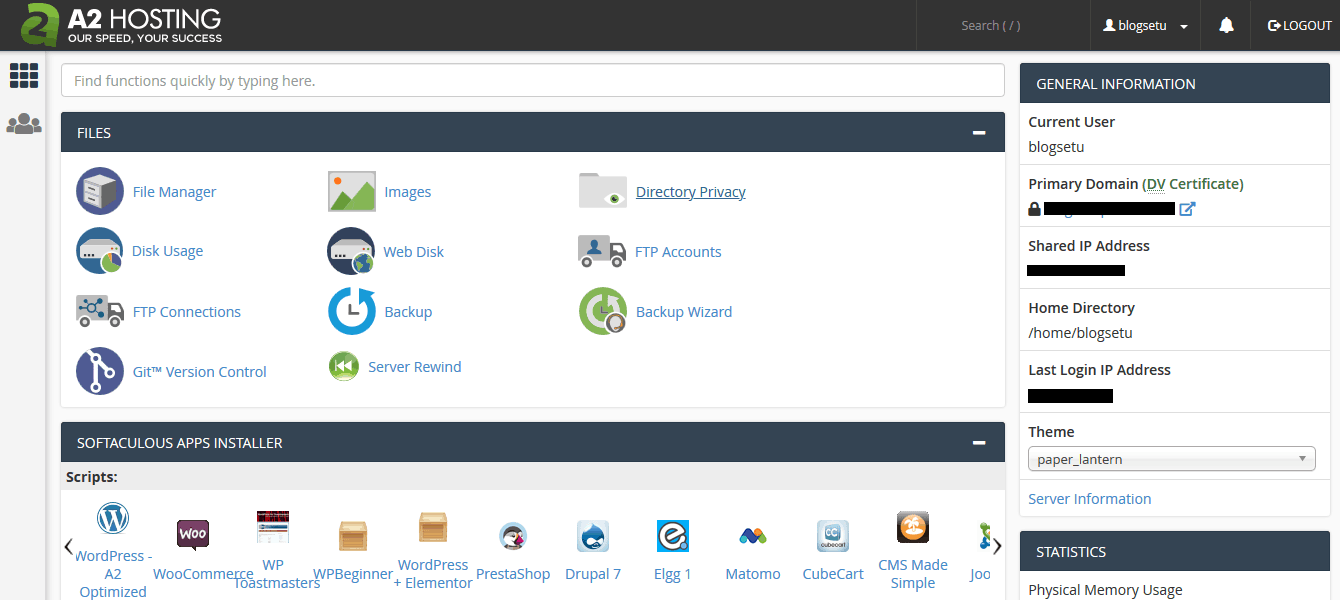Open the Directory Privacy folder icon
The width and height of the screenshot is (1340, 600).
(603, 190)
